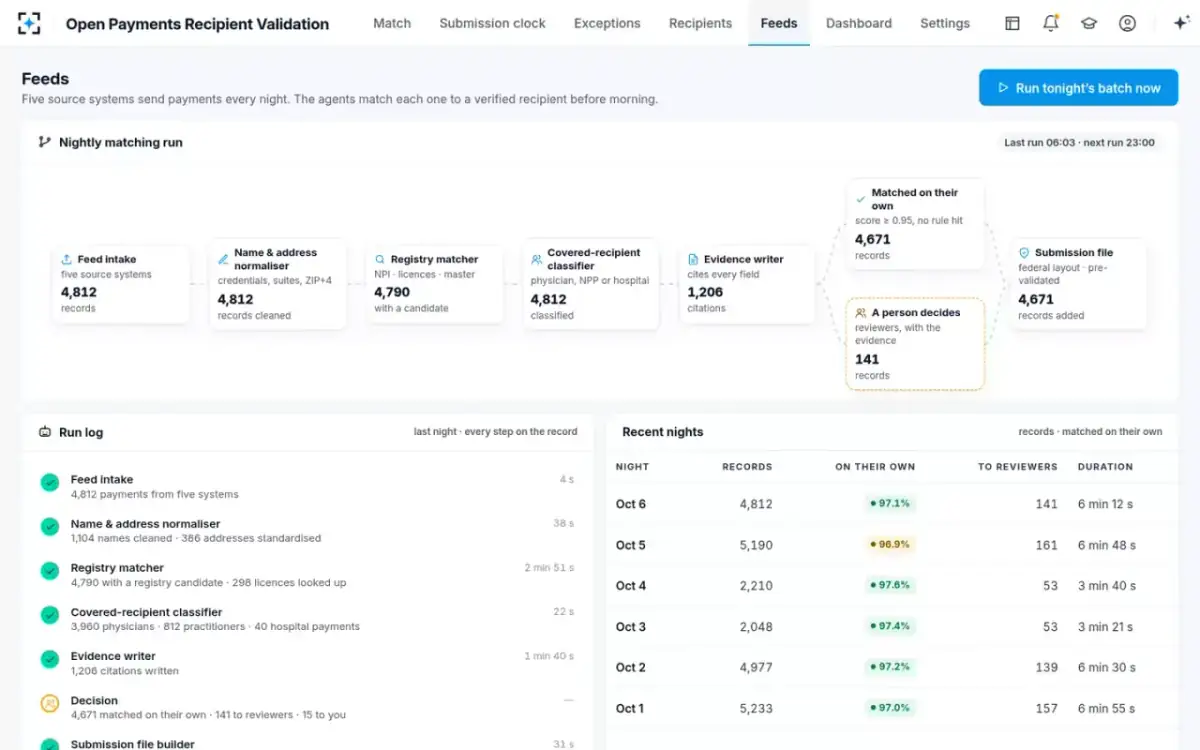Run tonight's batch now
Viewport: 1200px width, 750px height.
click(x=1078, y=88)
